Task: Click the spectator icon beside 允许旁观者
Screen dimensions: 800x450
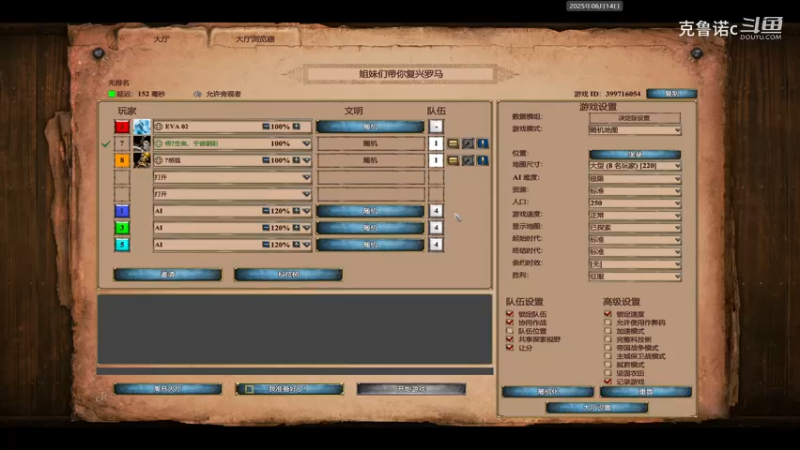Action: 197,94
